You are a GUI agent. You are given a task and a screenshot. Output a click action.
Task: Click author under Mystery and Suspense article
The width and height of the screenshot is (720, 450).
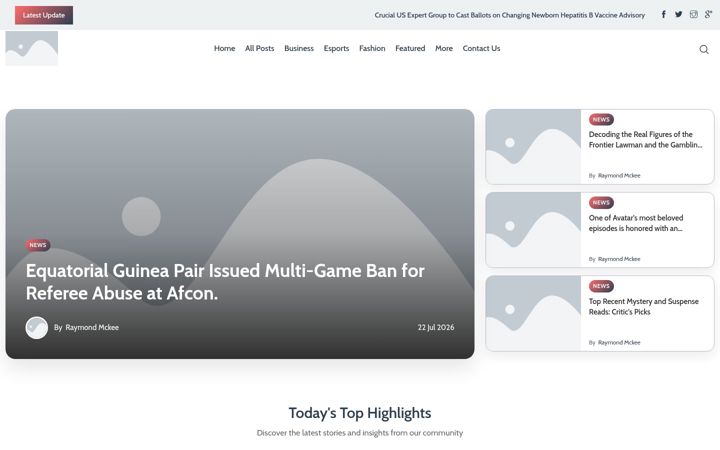[619, 343]
